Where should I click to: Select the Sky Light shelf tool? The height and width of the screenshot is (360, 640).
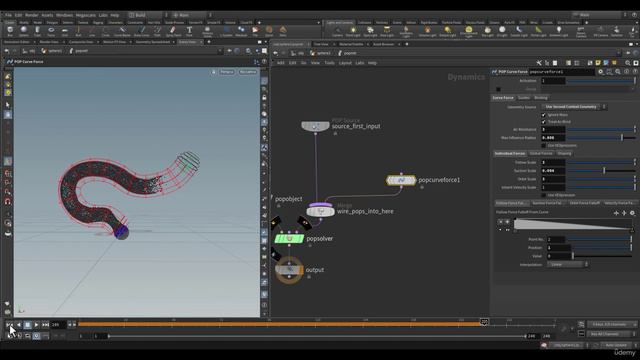tap(487, 32)
